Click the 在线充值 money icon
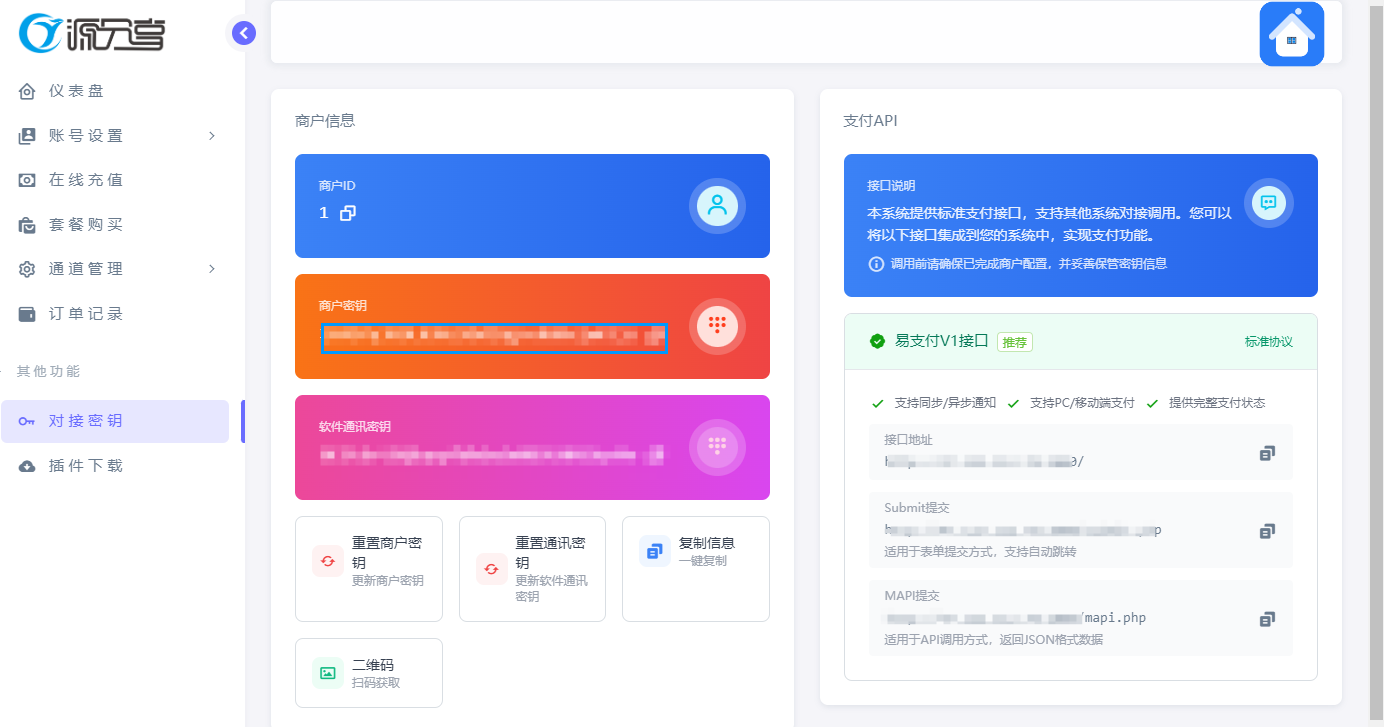The image size is (1384, 727). click(28, 180)
